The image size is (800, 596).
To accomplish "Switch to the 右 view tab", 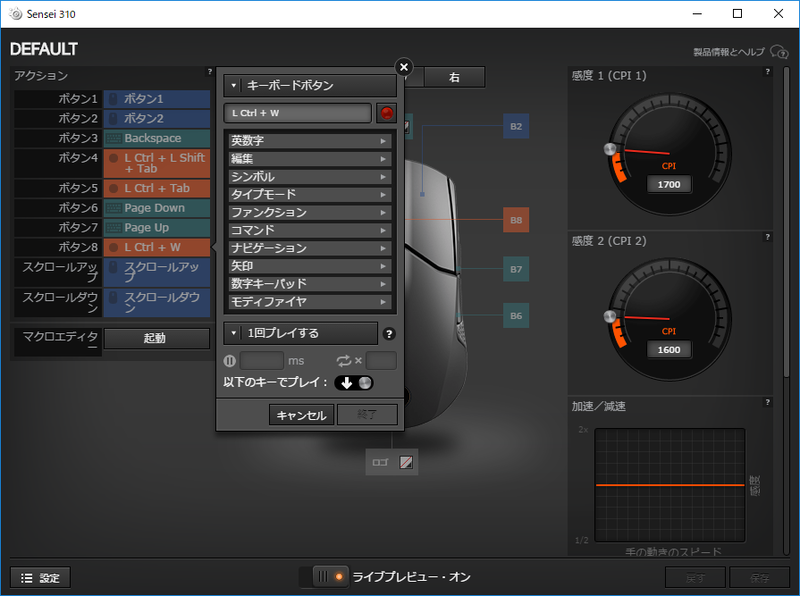I will pyautogui.click(x=454, y=77).
